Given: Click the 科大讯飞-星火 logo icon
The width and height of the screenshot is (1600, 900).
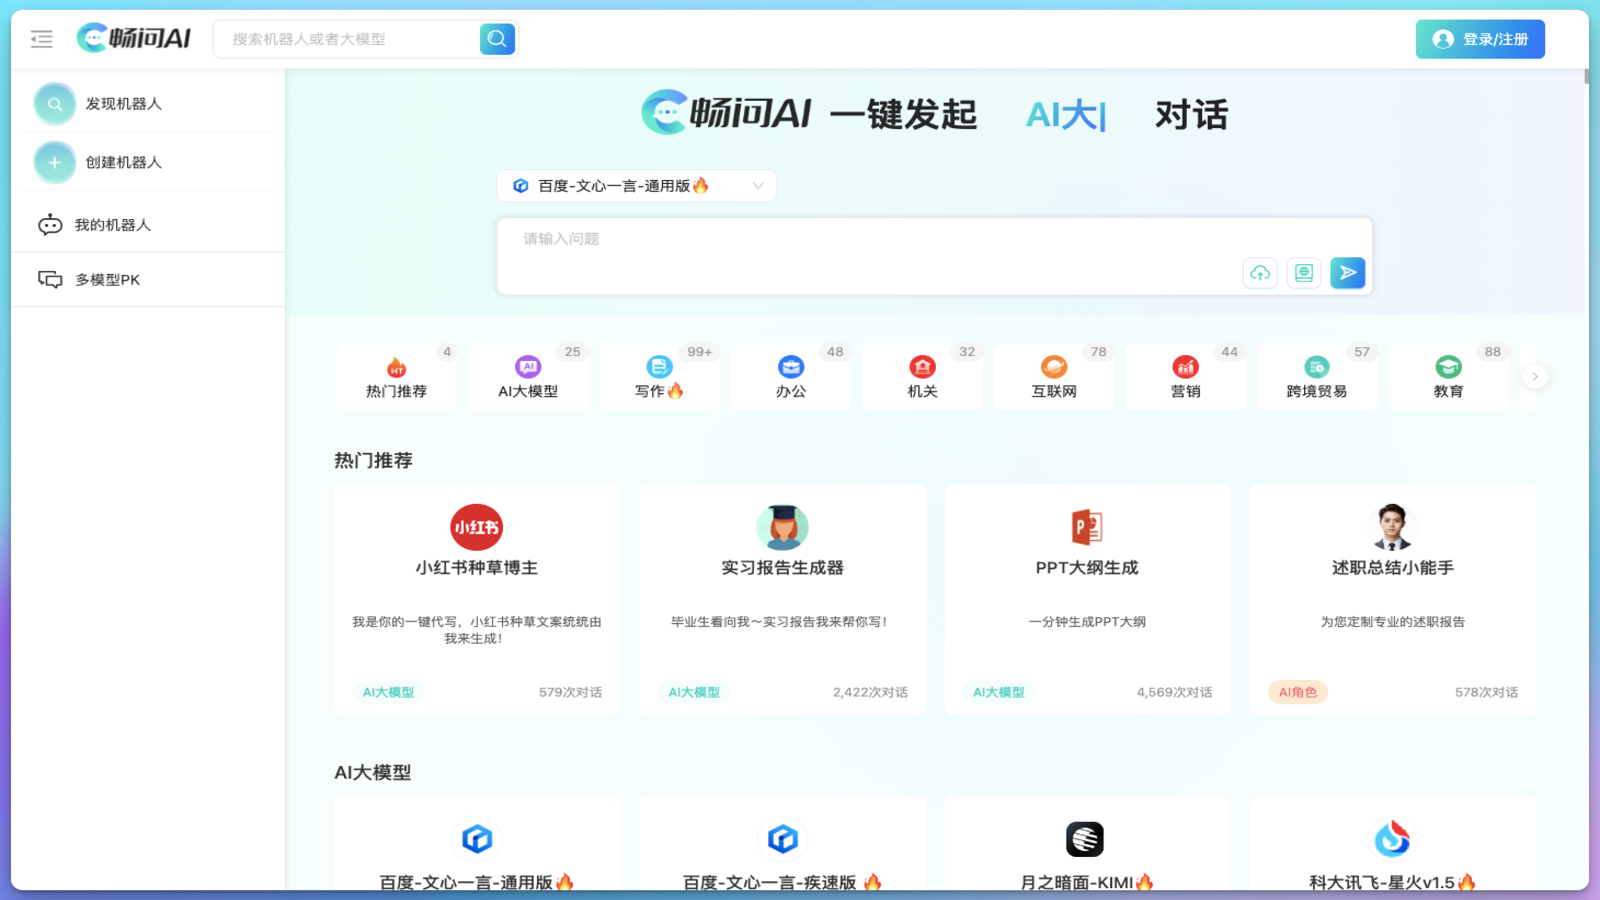Looking at the screenshot, I should 1392,839.
